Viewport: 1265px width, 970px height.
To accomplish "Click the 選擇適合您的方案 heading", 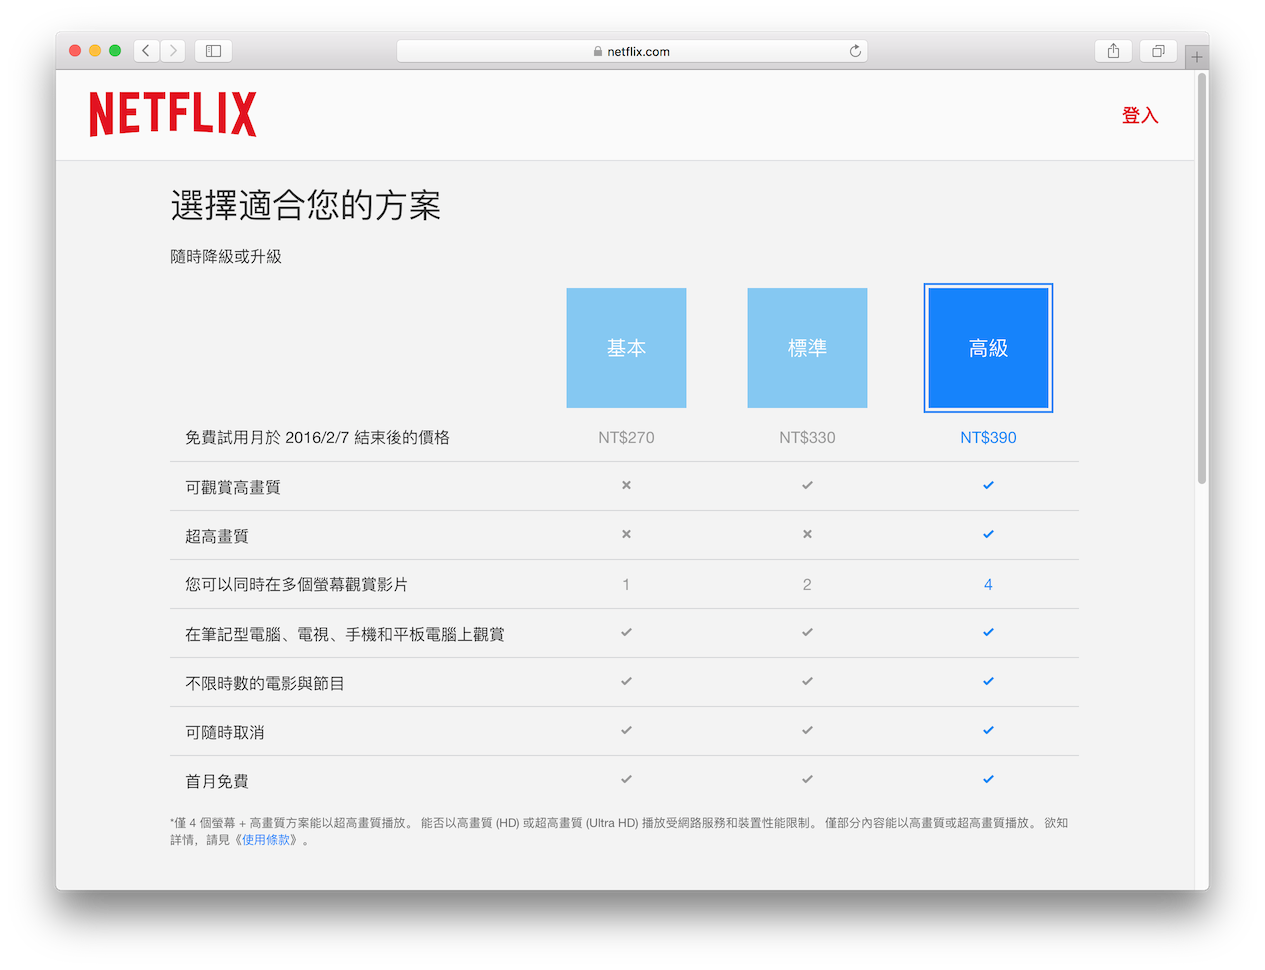I will click(x=306, y=205).
